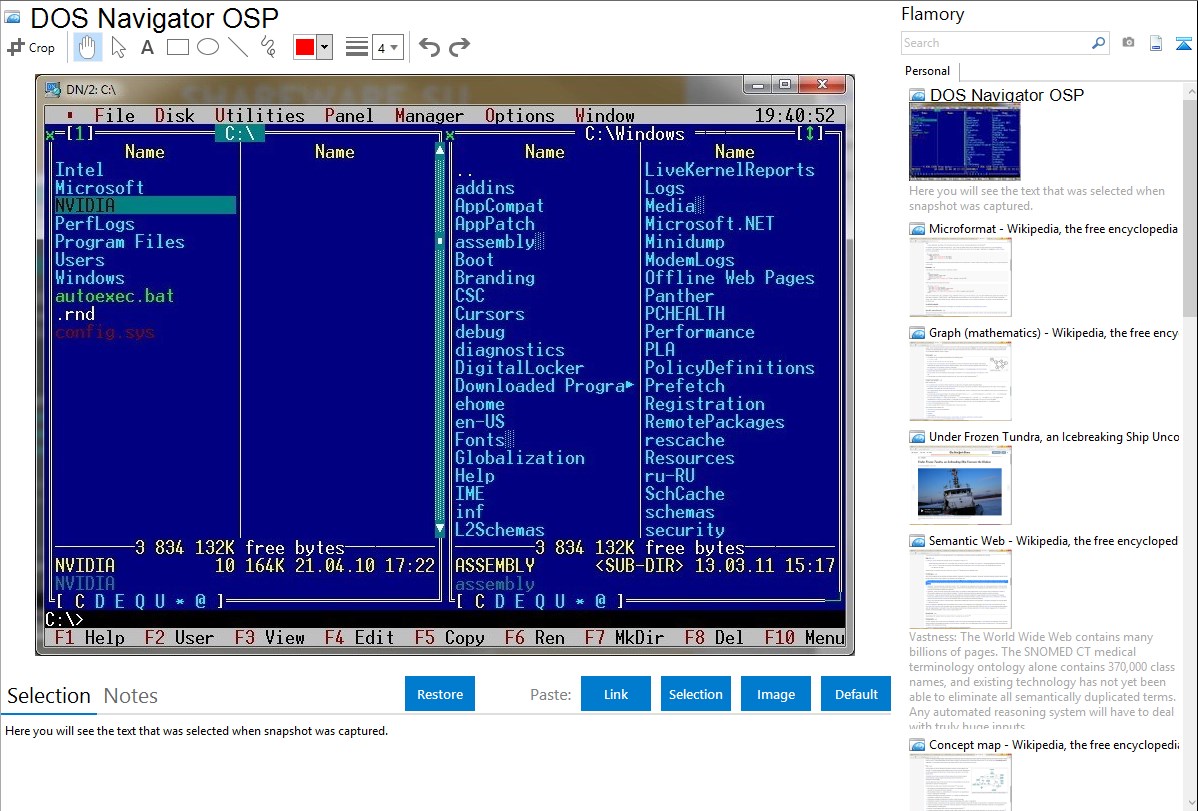
Task: Click 'PolicyDefinitions' in the C:\Windows panel
Action: (x=730, y=368)
